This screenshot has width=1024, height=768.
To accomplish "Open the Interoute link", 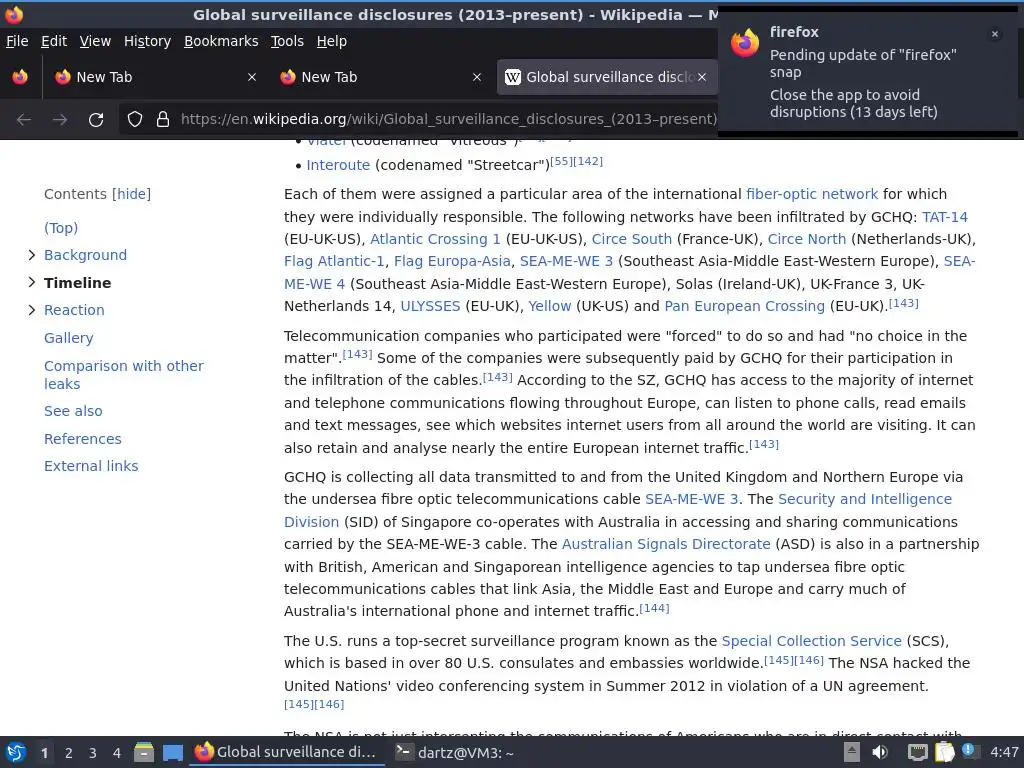I will coord(338,165).
